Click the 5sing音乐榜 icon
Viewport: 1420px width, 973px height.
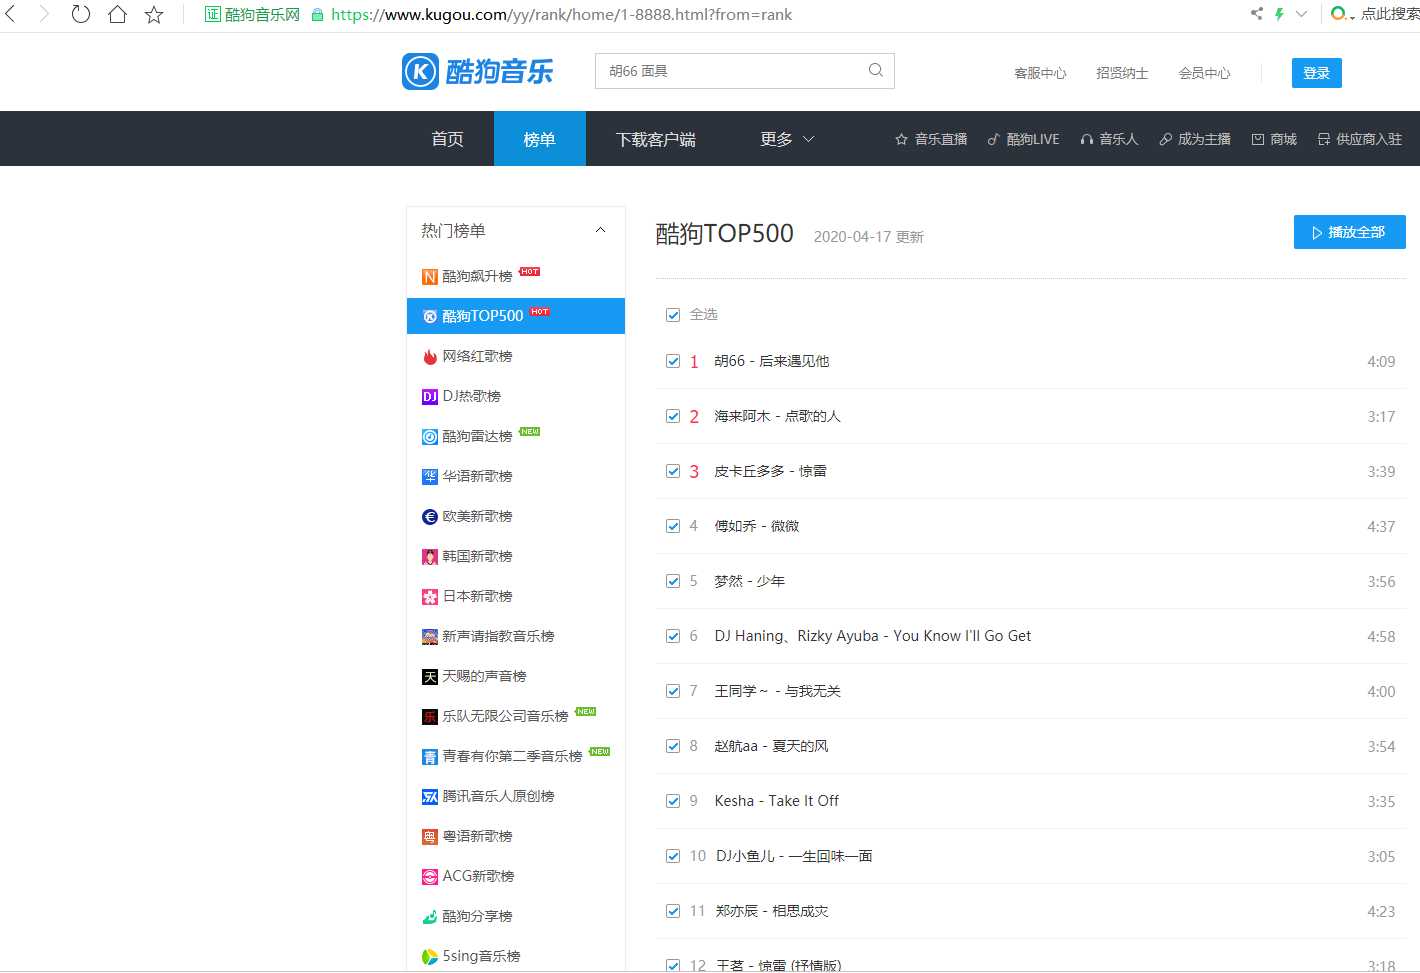(x=430, y=957)
